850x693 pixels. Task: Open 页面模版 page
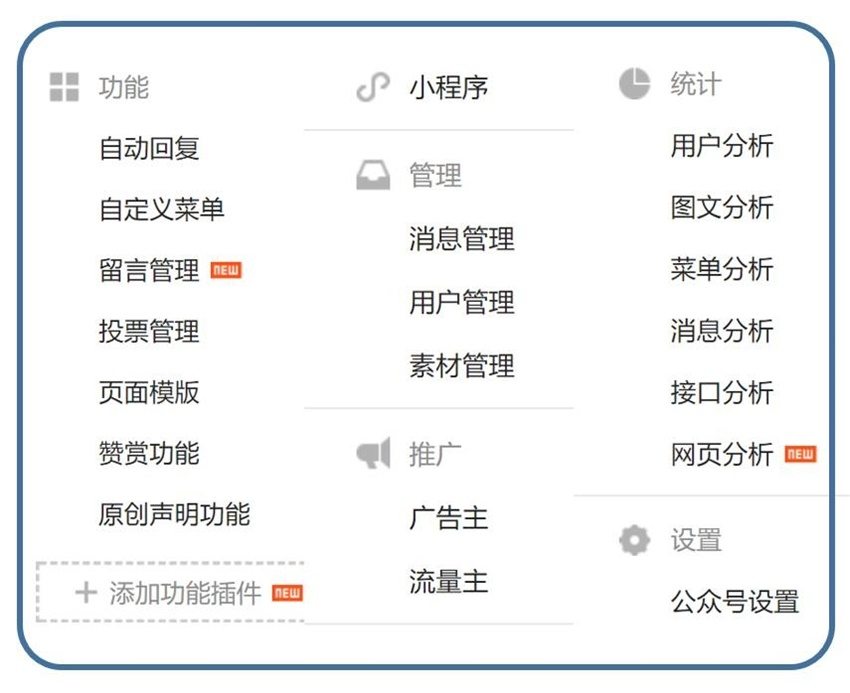coord(149,392)
